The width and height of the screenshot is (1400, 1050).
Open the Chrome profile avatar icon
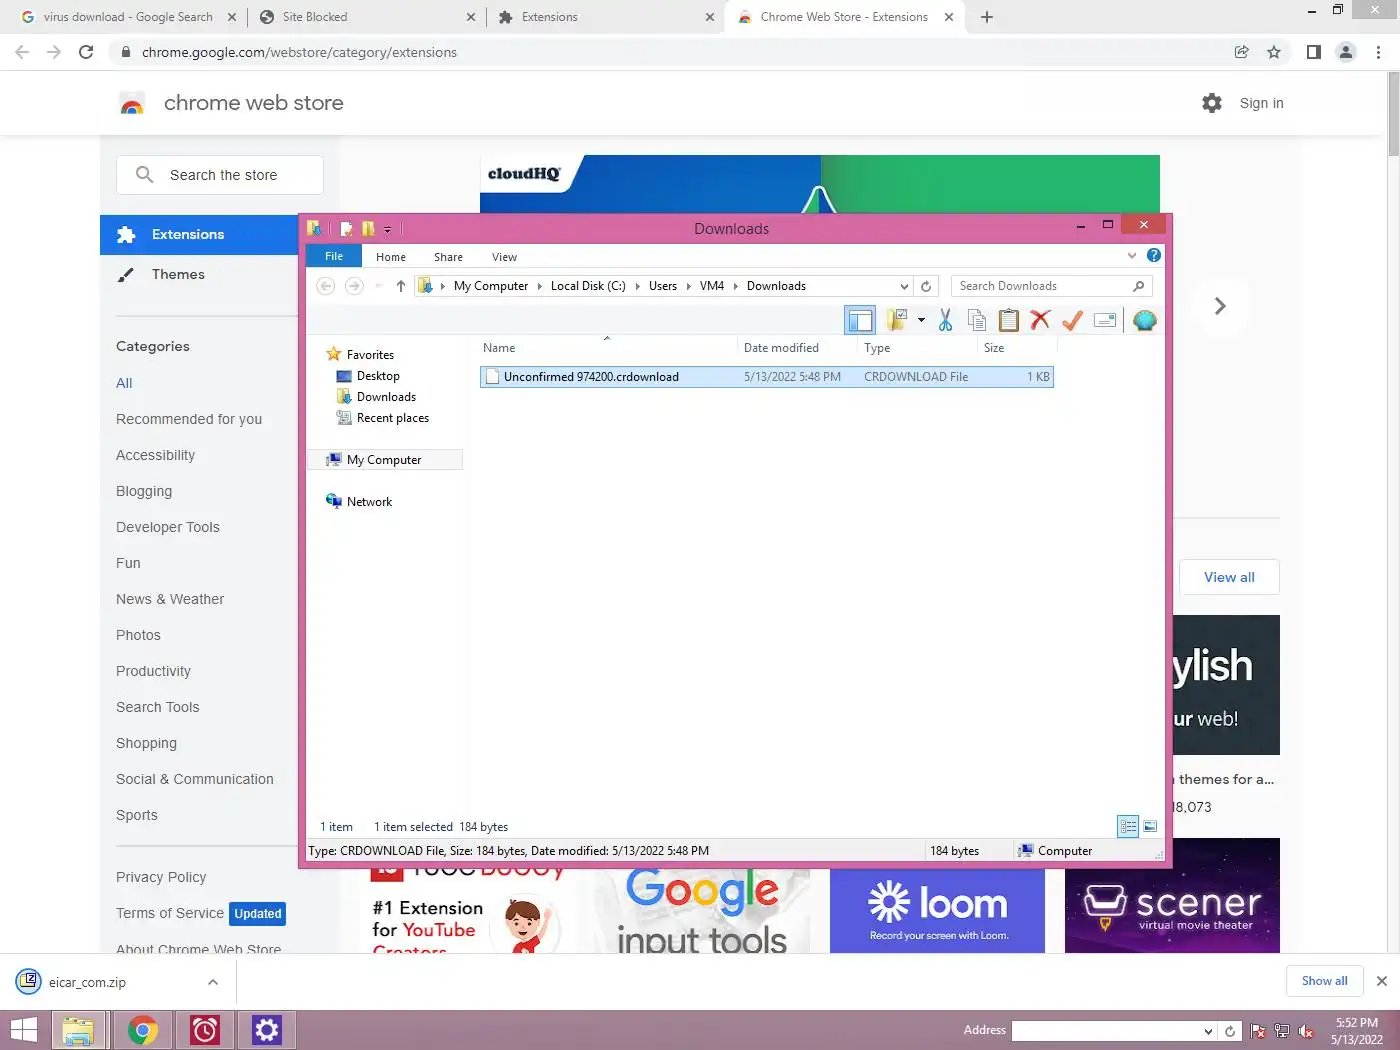(1346, 52)
